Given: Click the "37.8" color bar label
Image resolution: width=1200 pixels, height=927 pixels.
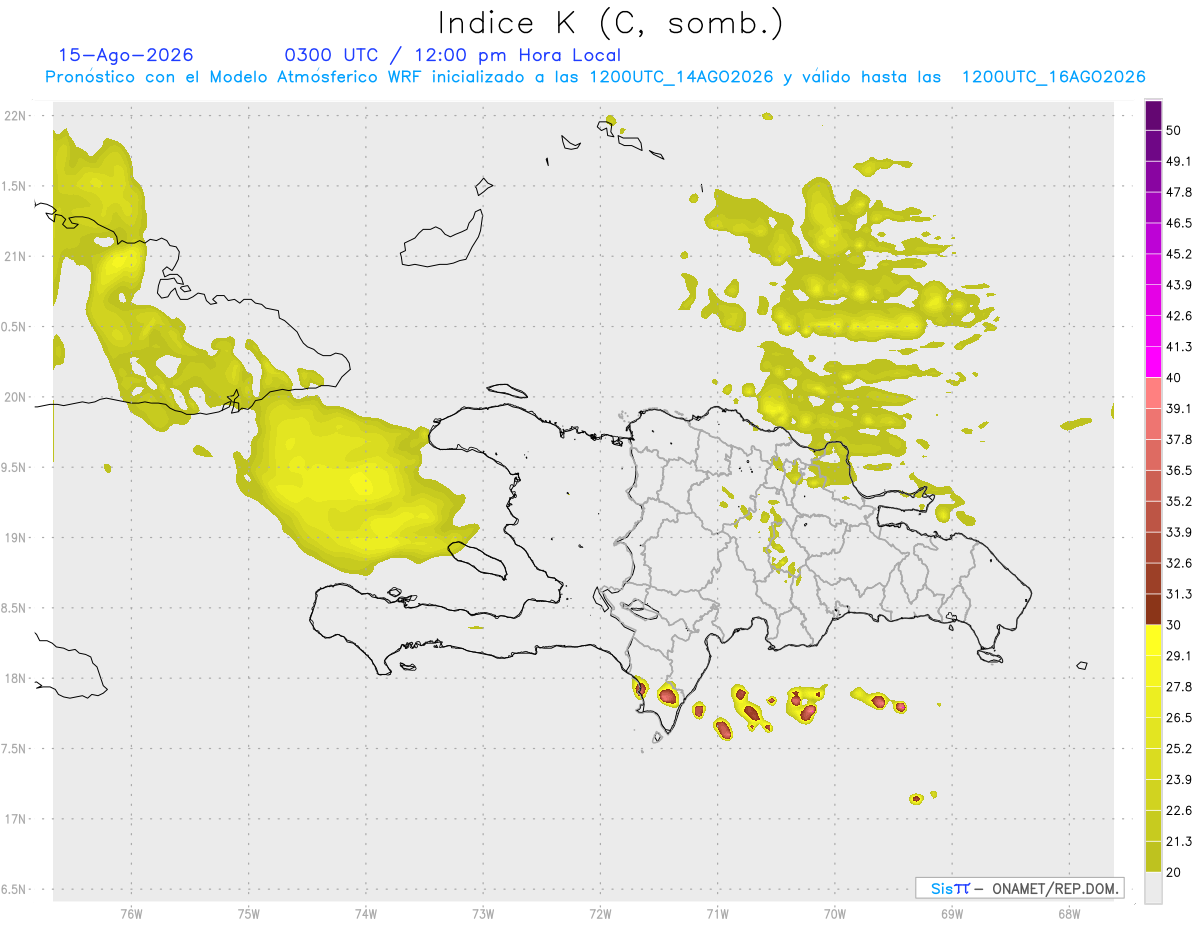Looking at the screenshot, I should click(1179, 439).
